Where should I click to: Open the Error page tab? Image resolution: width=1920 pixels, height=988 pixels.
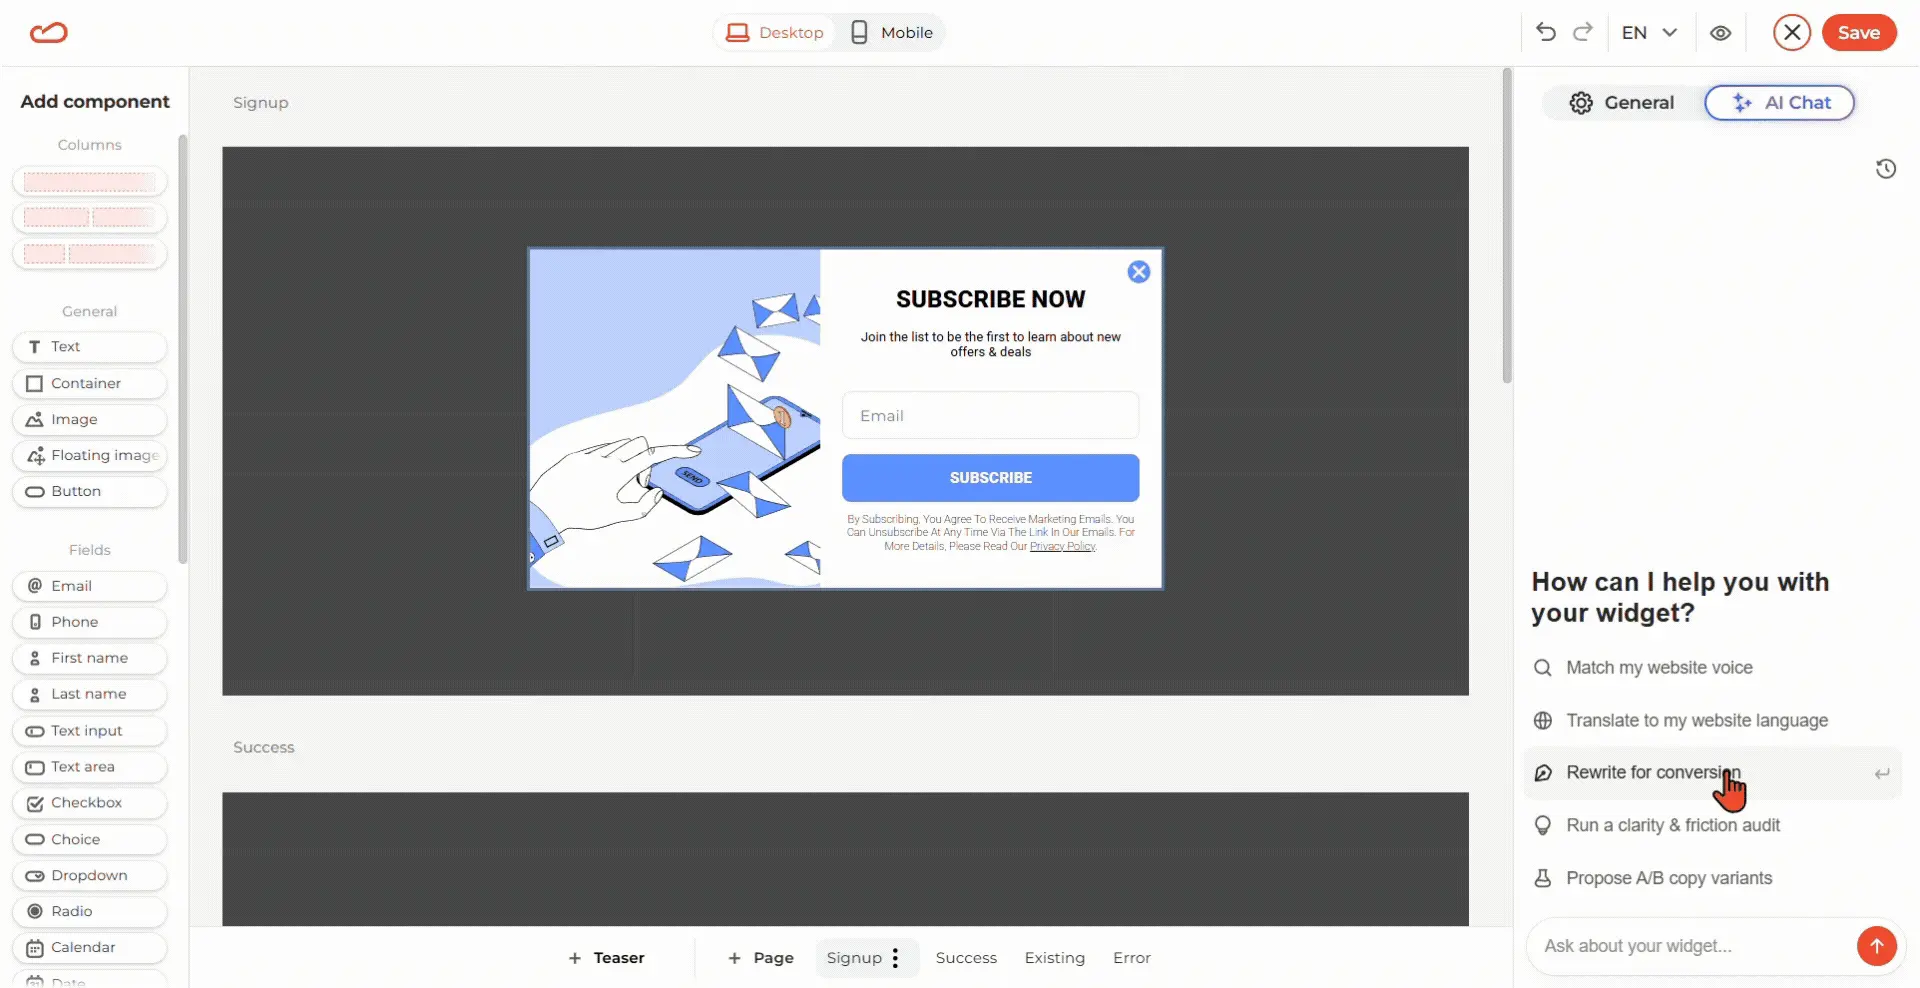point(1131,958)
